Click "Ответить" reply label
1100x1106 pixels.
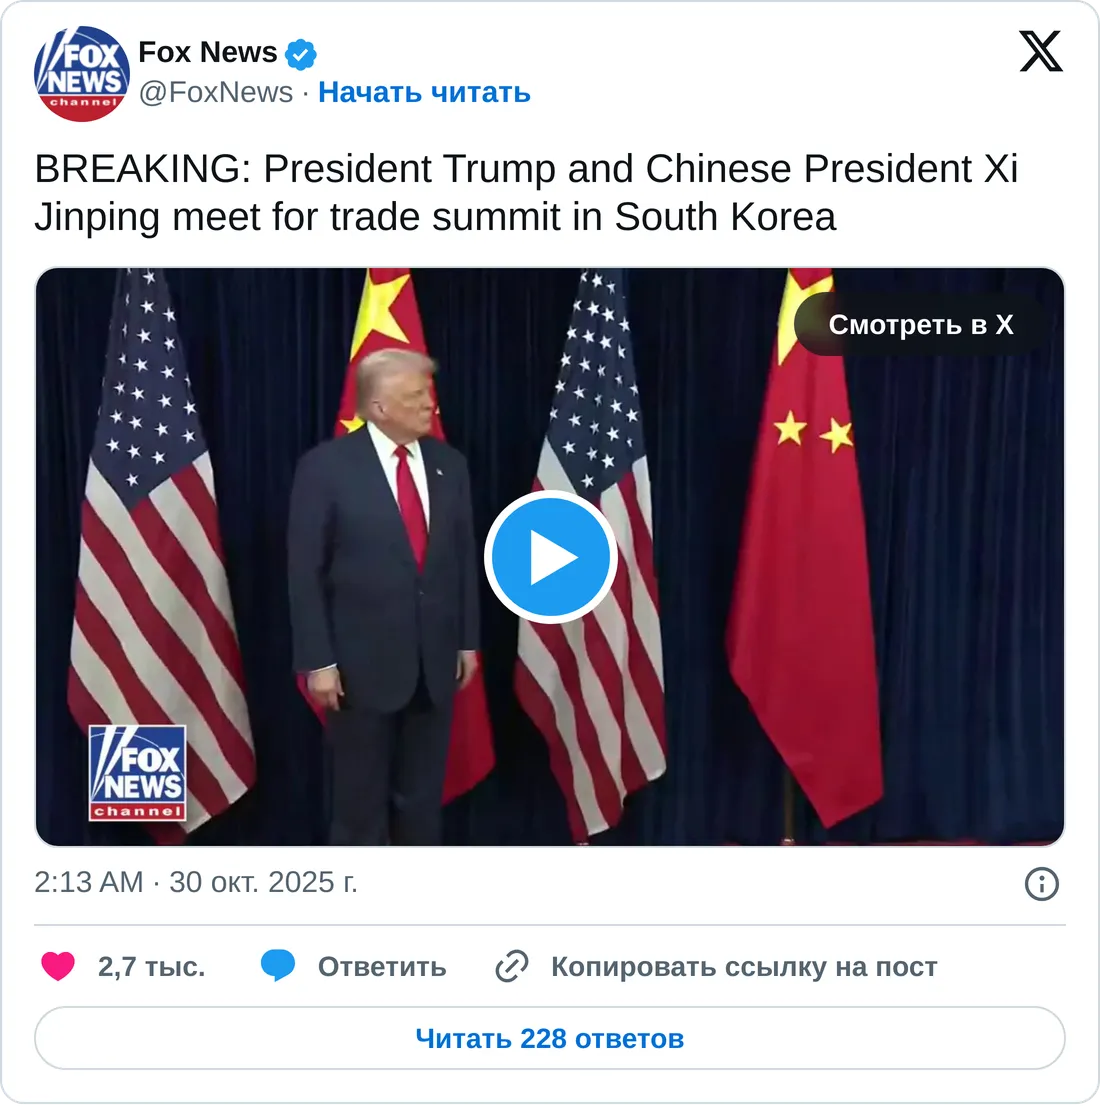(x=382, y=966)
